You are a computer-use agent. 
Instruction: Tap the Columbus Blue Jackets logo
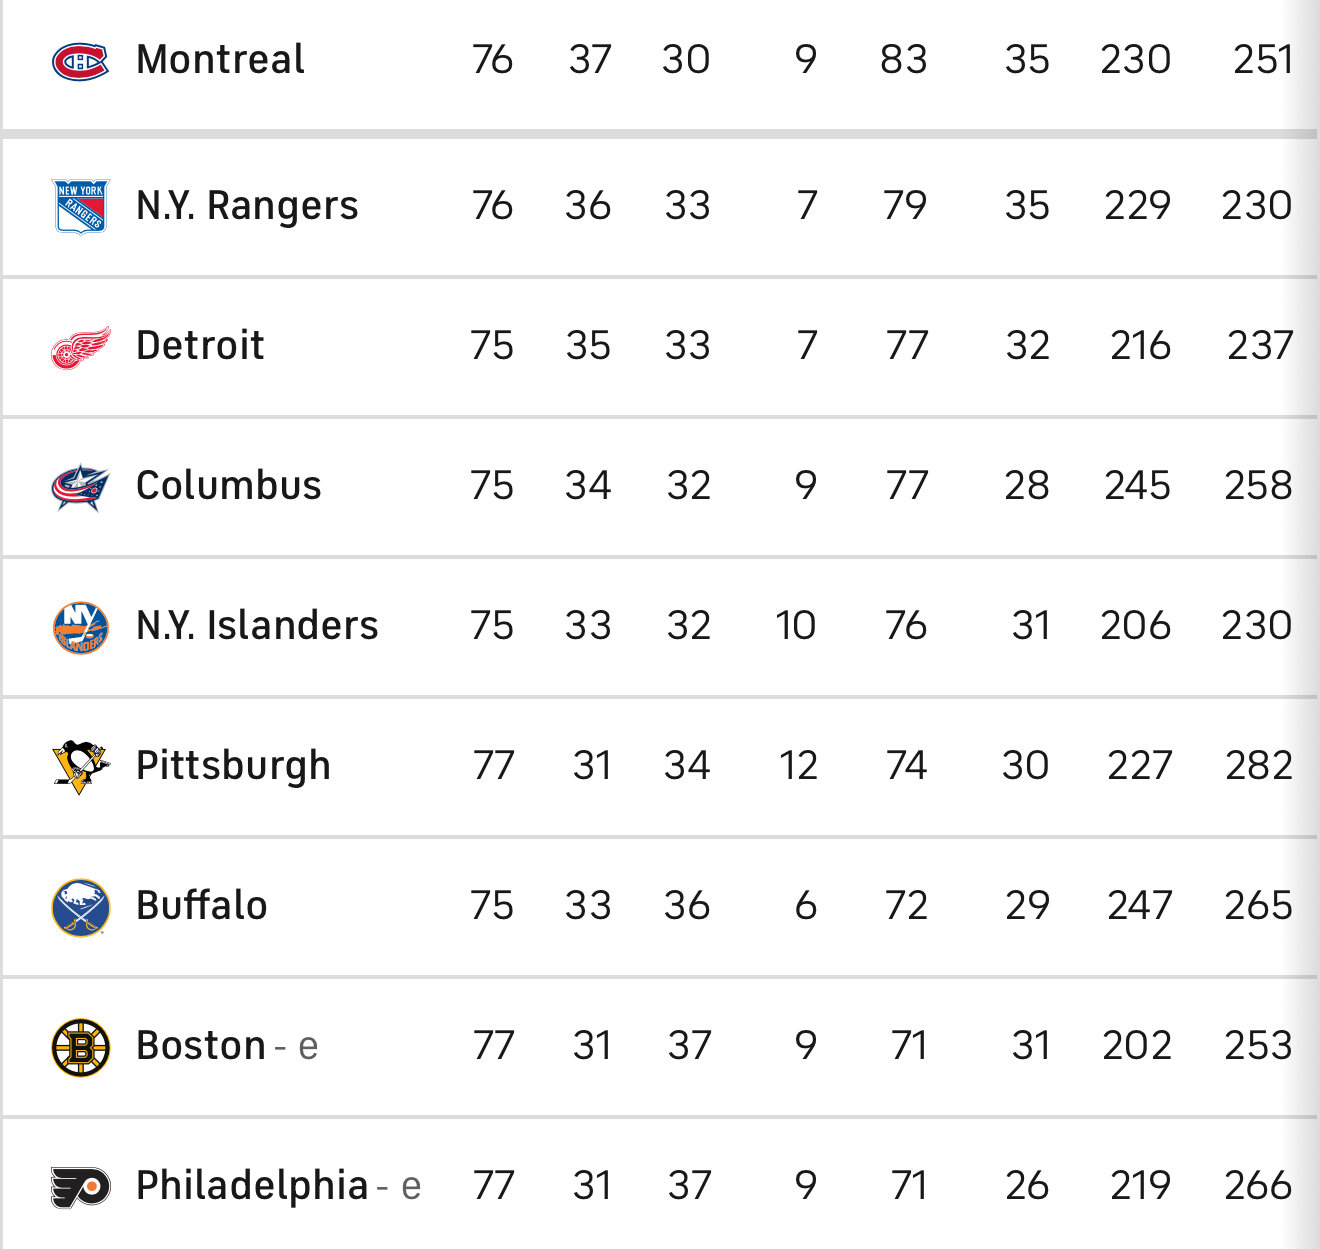(x=80, y=487)
